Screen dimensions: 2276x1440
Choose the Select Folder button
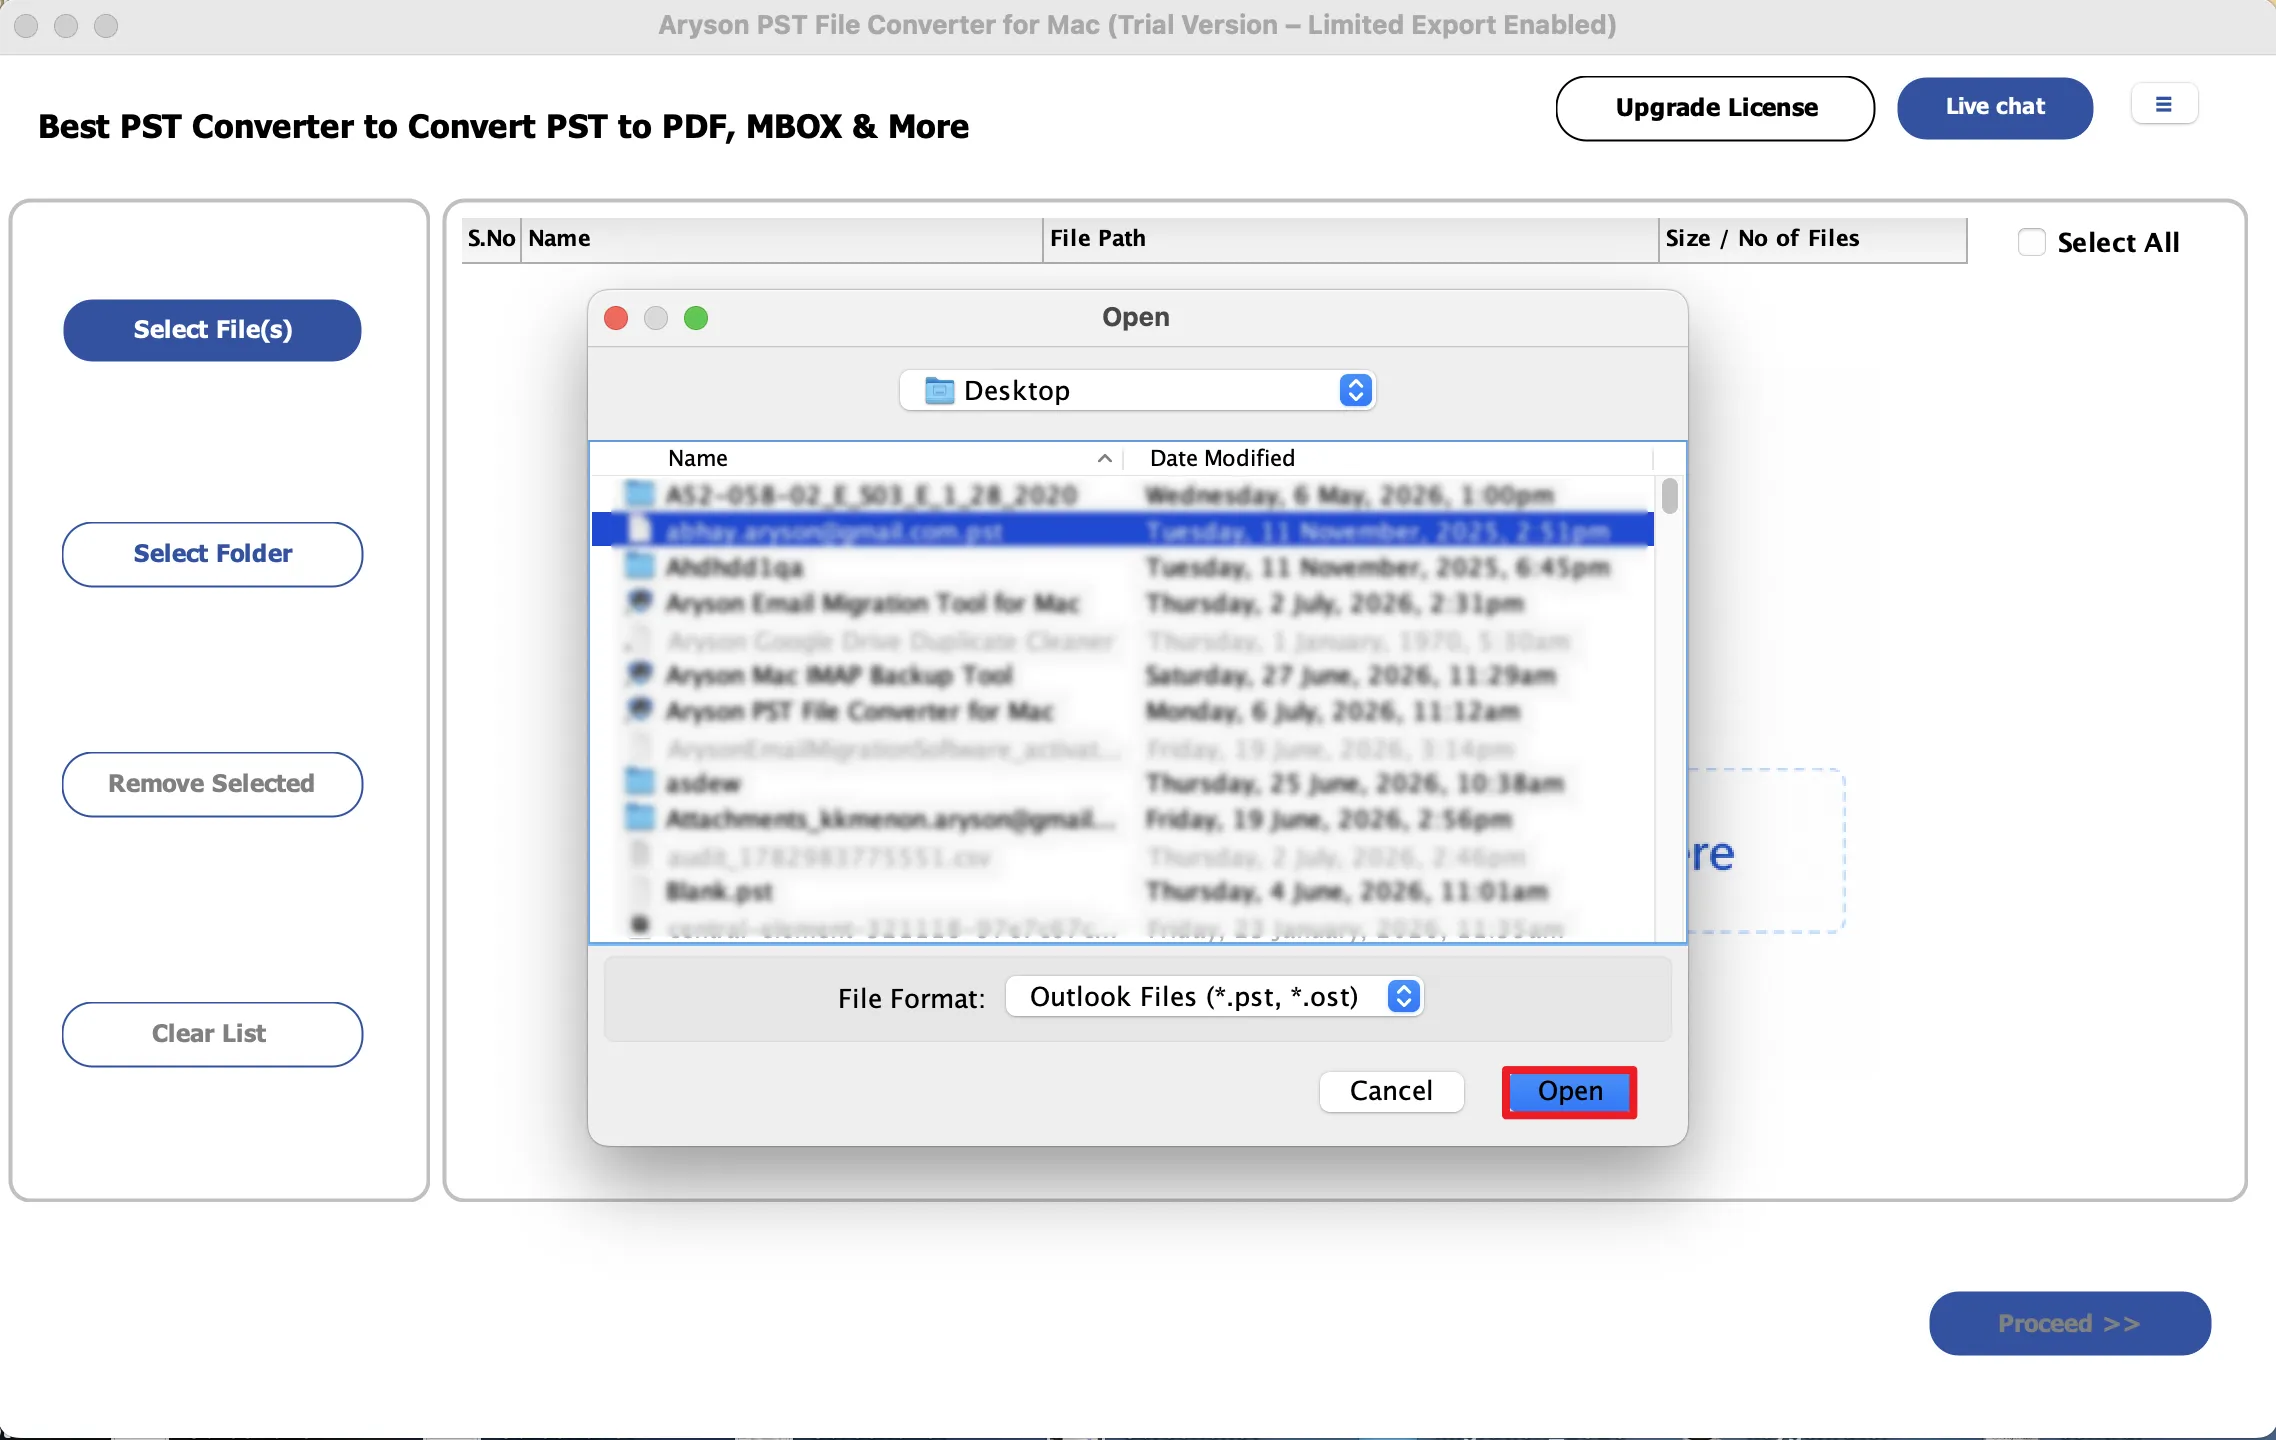[x=212, y=554]
